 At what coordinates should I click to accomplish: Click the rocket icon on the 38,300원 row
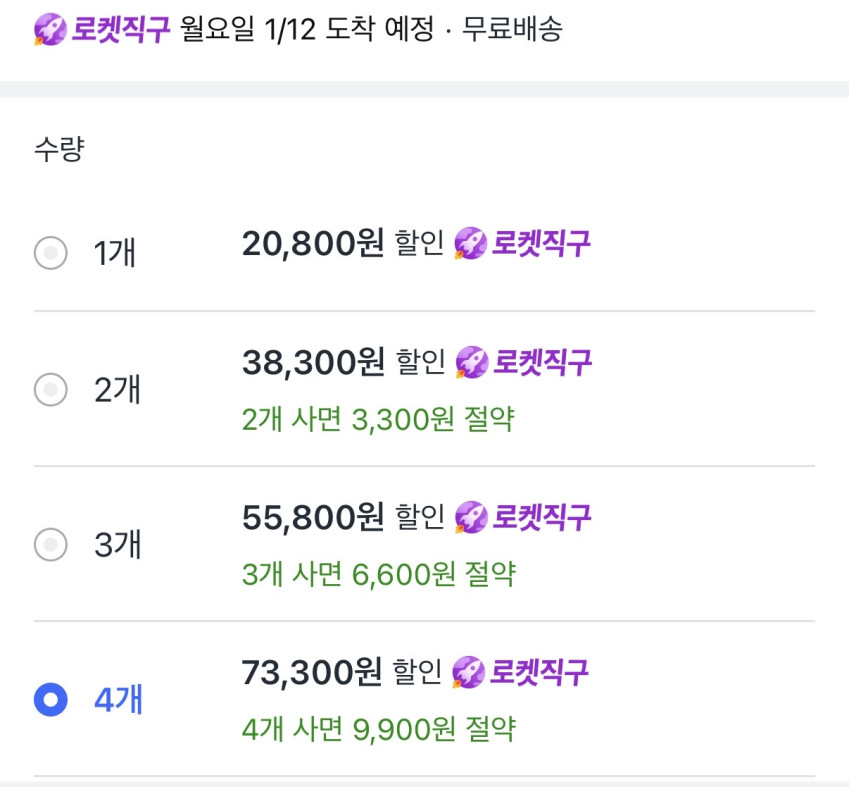pyautogui.click(x=471, y=363)
